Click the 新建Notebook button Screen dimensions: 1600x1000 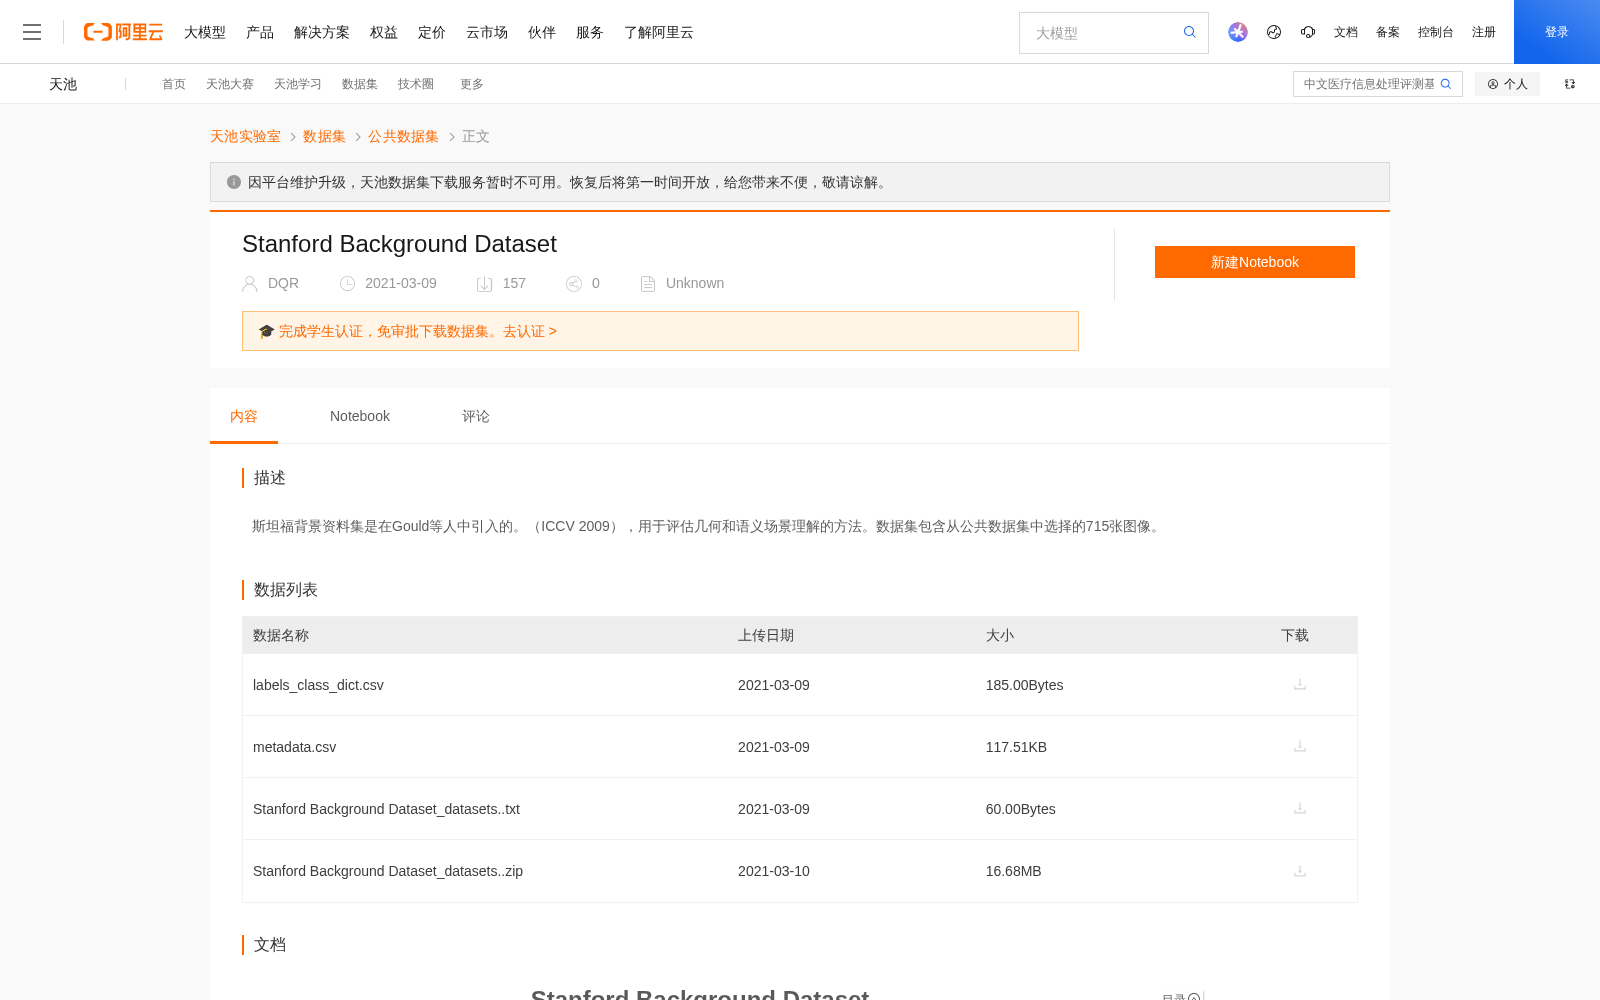pos(1255,262)
